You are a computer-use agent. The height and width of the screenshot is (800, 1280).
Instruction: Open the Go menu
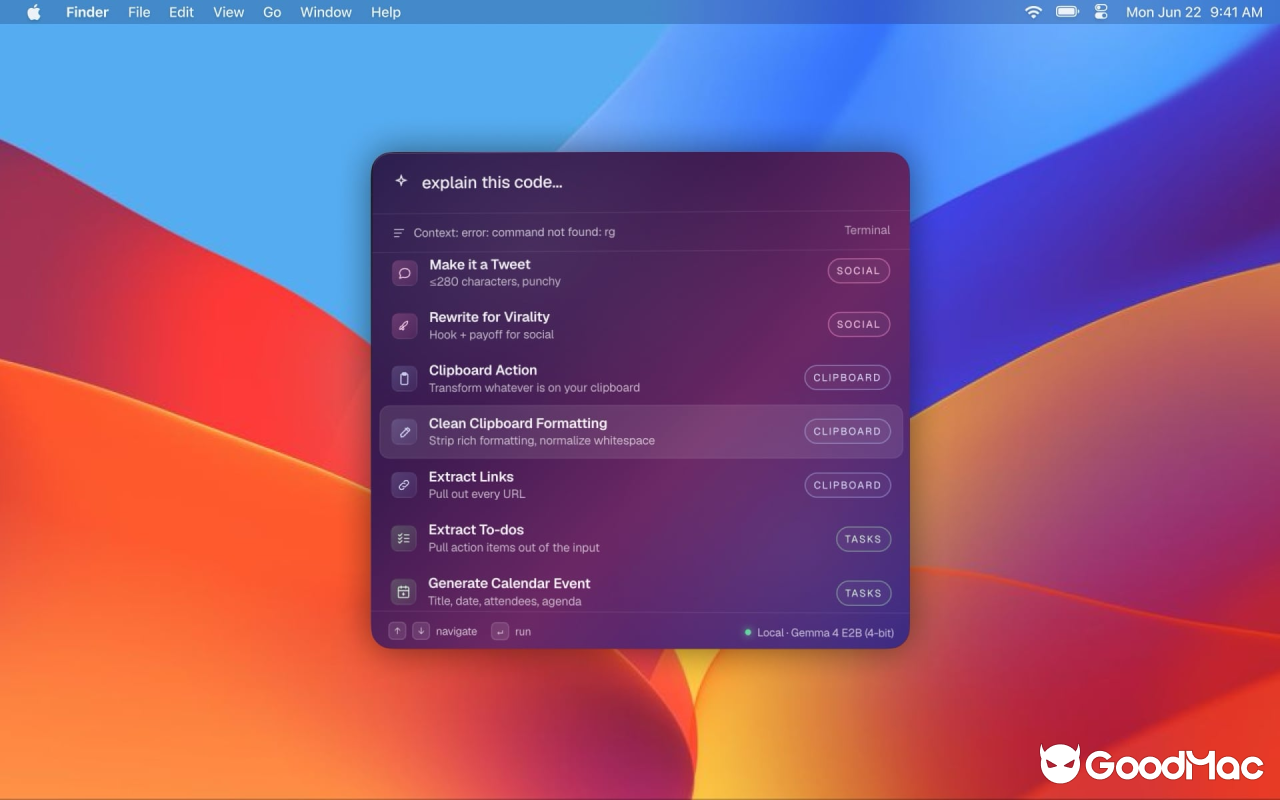tap(272, 12)
